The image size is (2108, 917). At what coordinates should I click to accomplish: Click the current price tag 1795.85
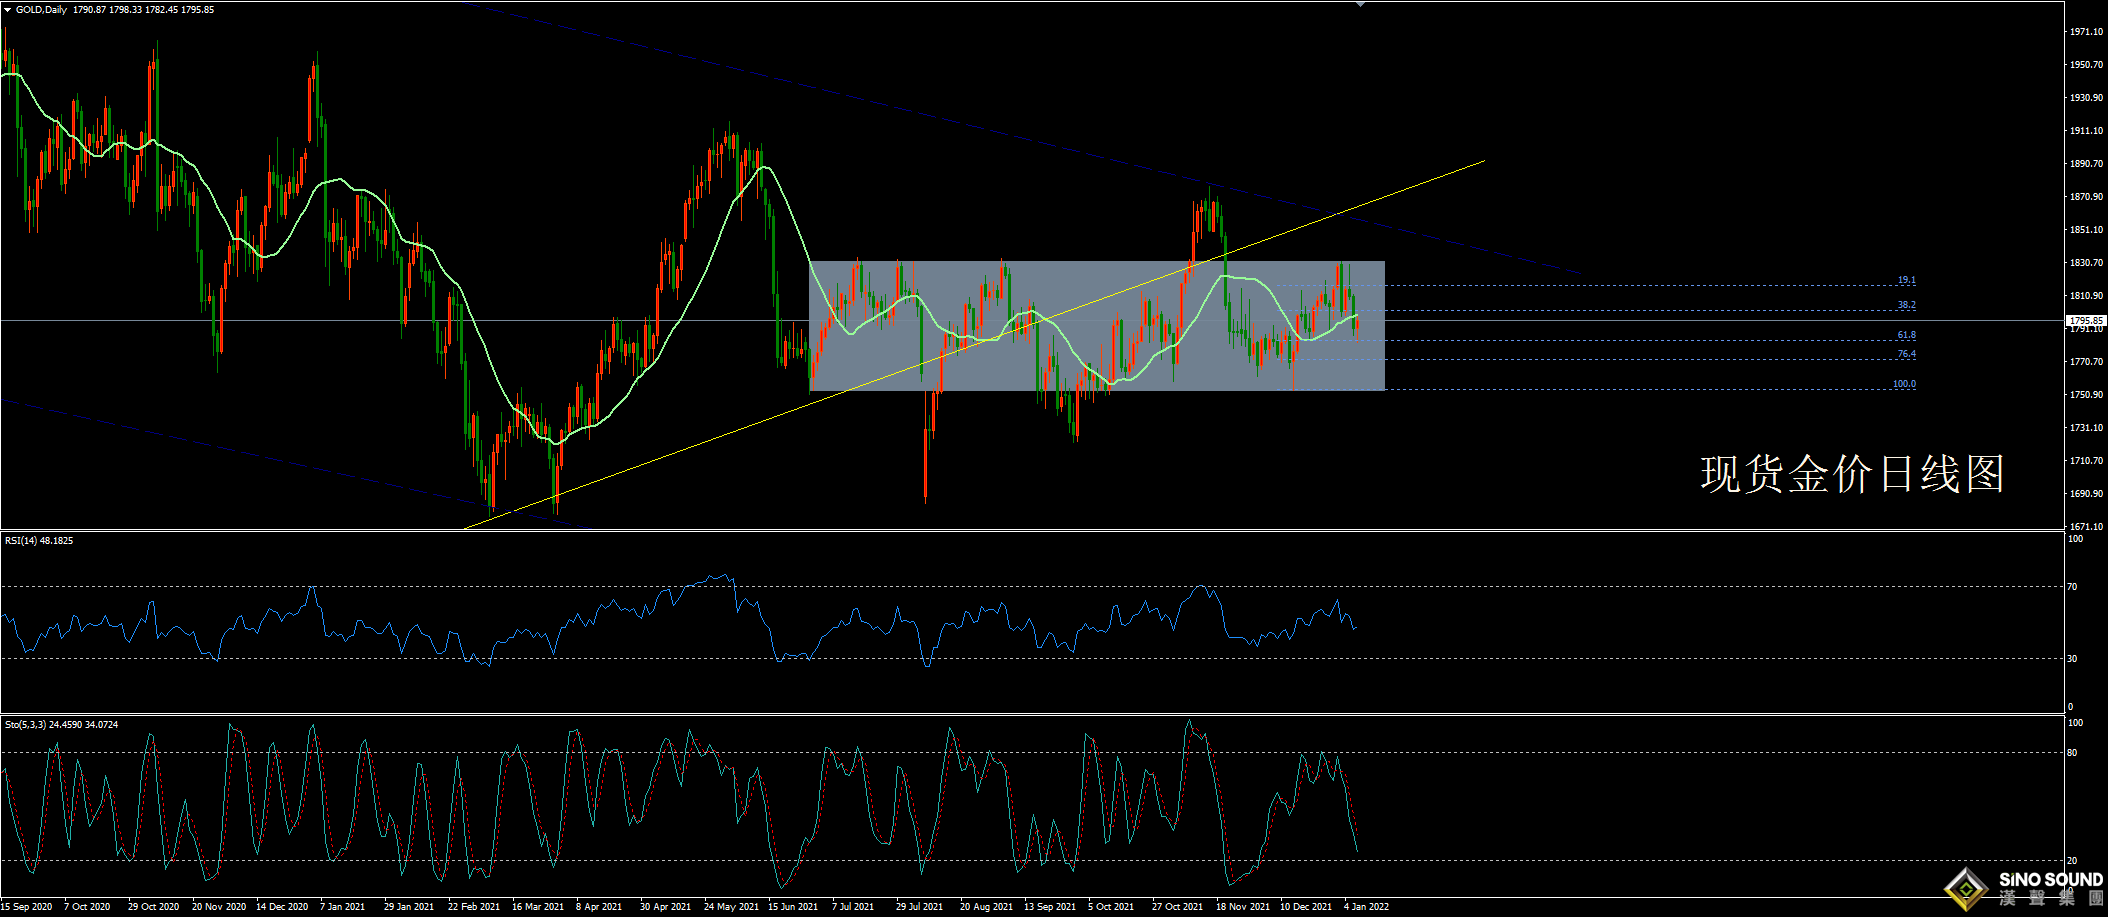[x=2087, y=321]
